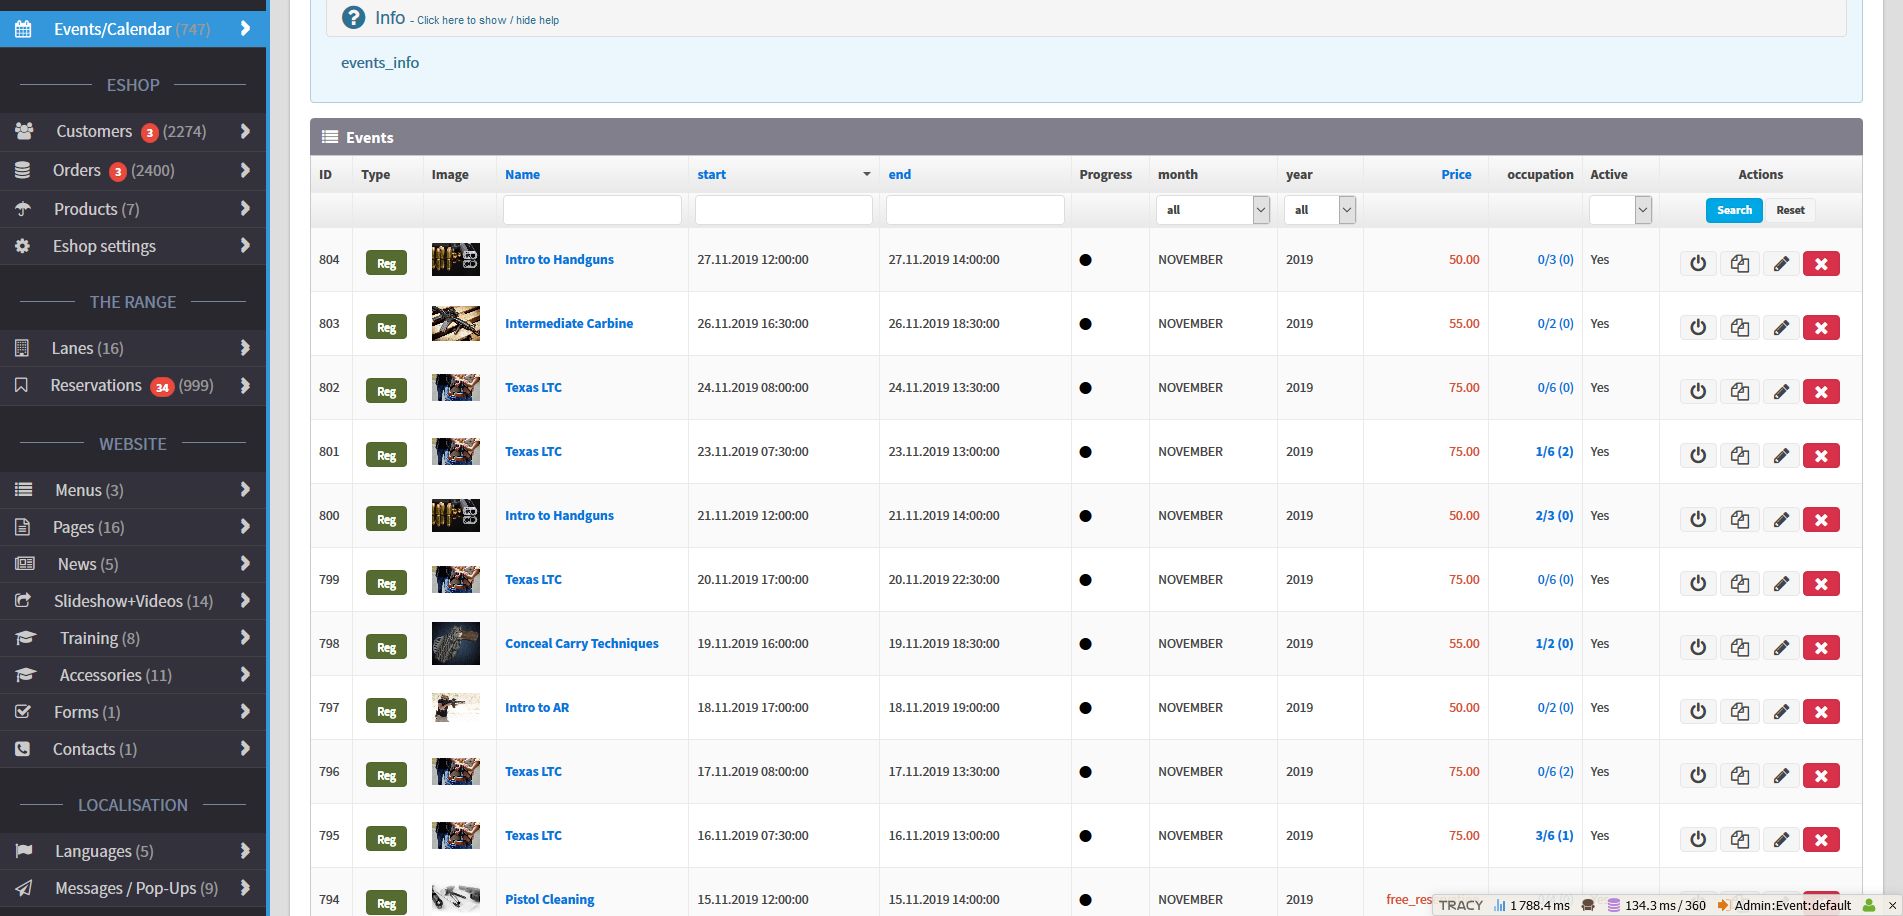Click the TRACY debug bar logo
1903x916 pixels.
pyautogui.click(x=1460, y=905)
